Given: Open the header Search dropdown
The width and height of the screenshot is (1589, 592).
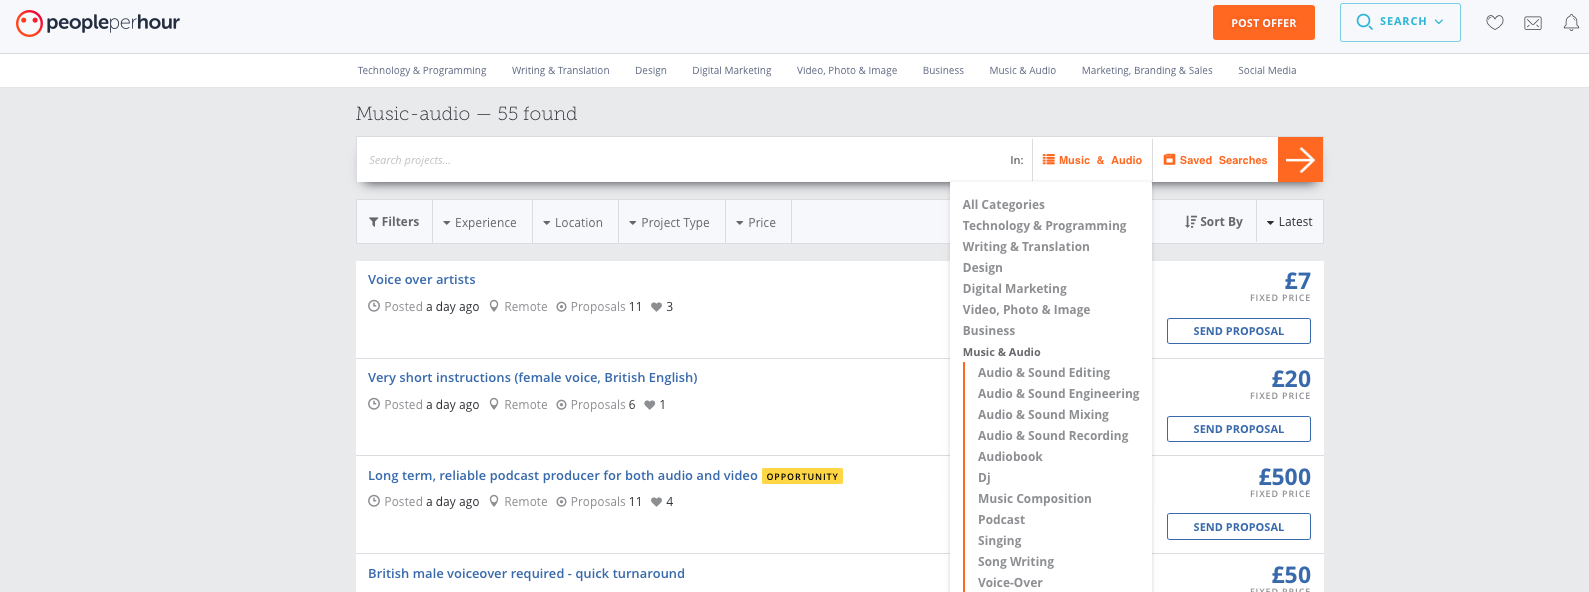Looking at the screenshot, I should pyautogui.click(x=1400, y=22).
